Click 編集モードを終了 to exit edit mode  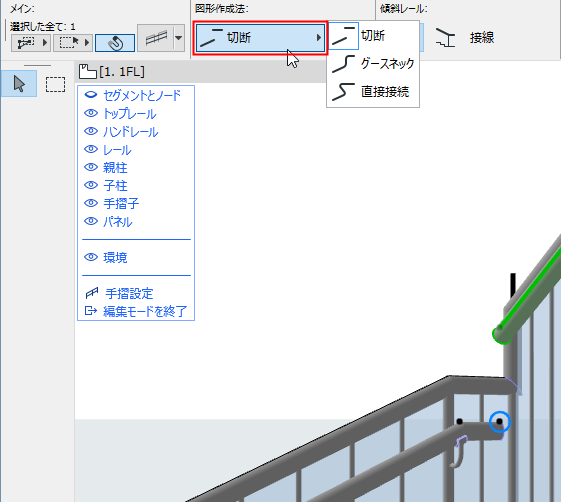coord(145,311)
